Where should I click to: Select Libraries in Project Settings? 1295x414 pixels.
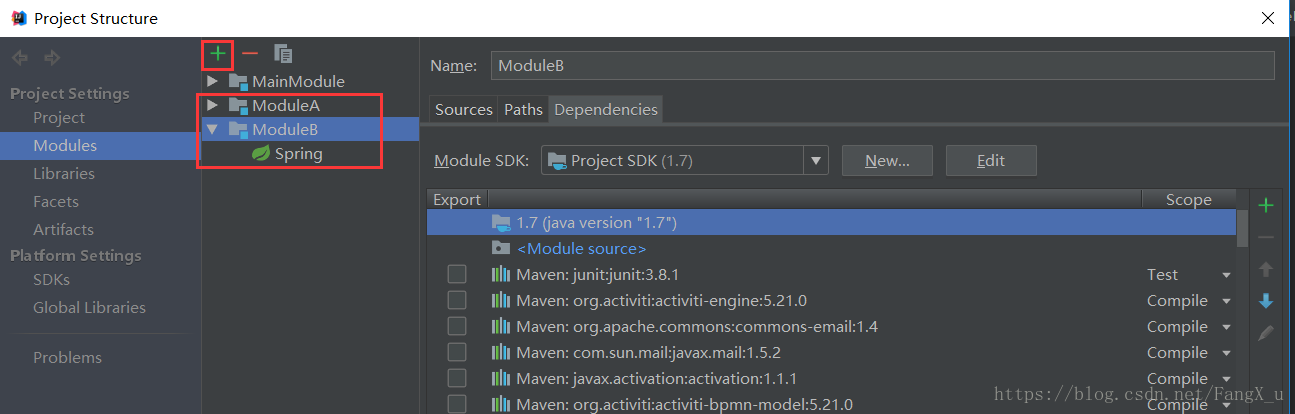point(64,174)
